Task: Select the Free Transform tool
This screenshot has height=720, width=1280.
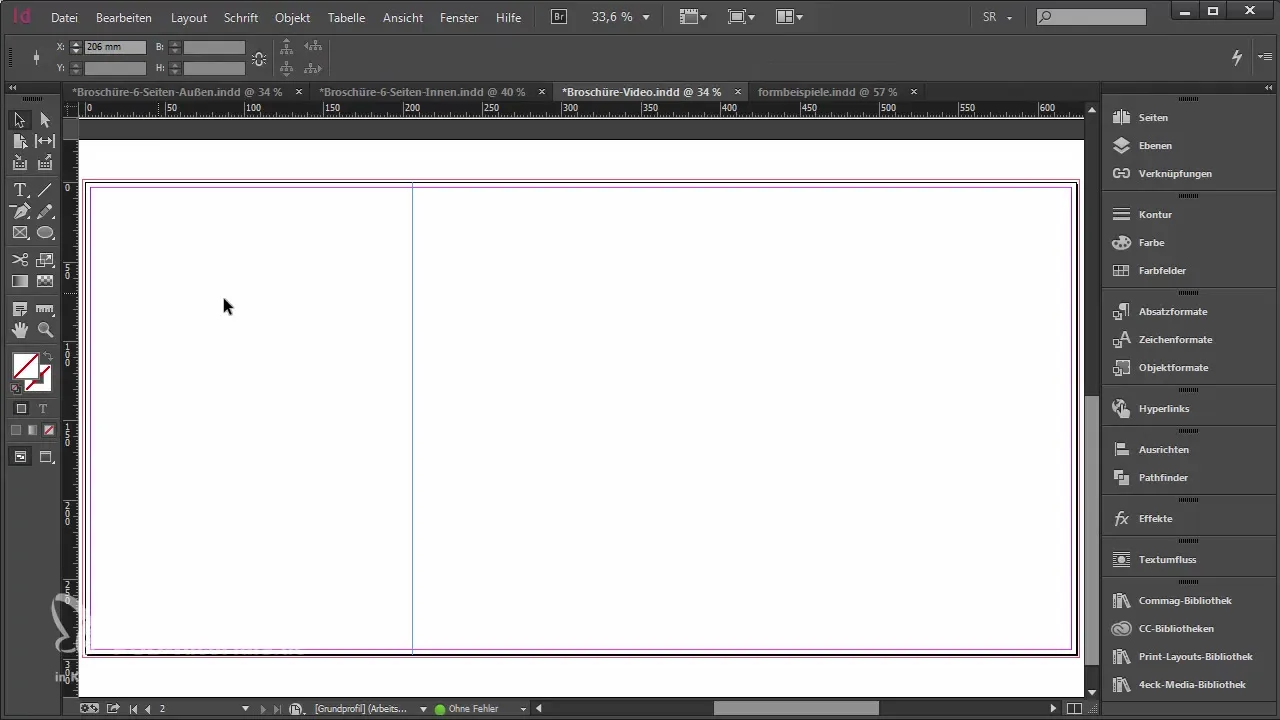Action: coord(45,260)
